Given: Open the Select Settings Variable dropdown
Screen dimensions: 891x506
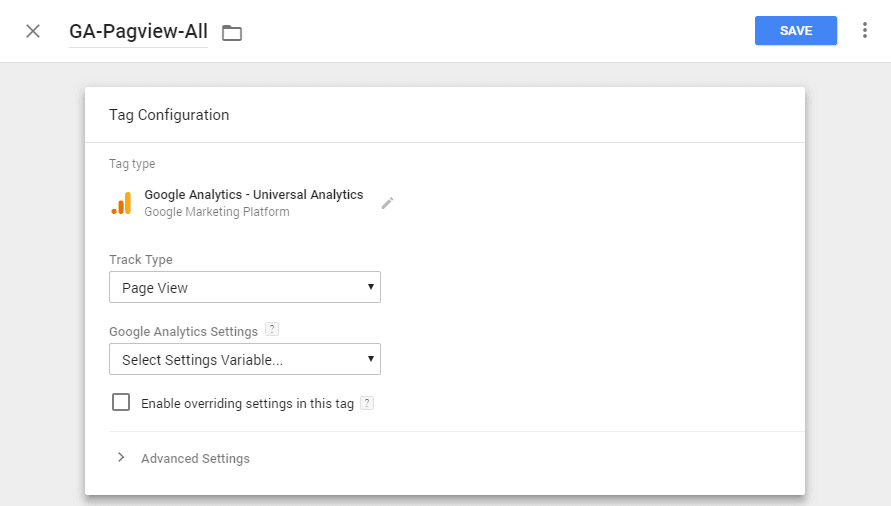Looking at the screenshot, I should [x=245, y=359].
